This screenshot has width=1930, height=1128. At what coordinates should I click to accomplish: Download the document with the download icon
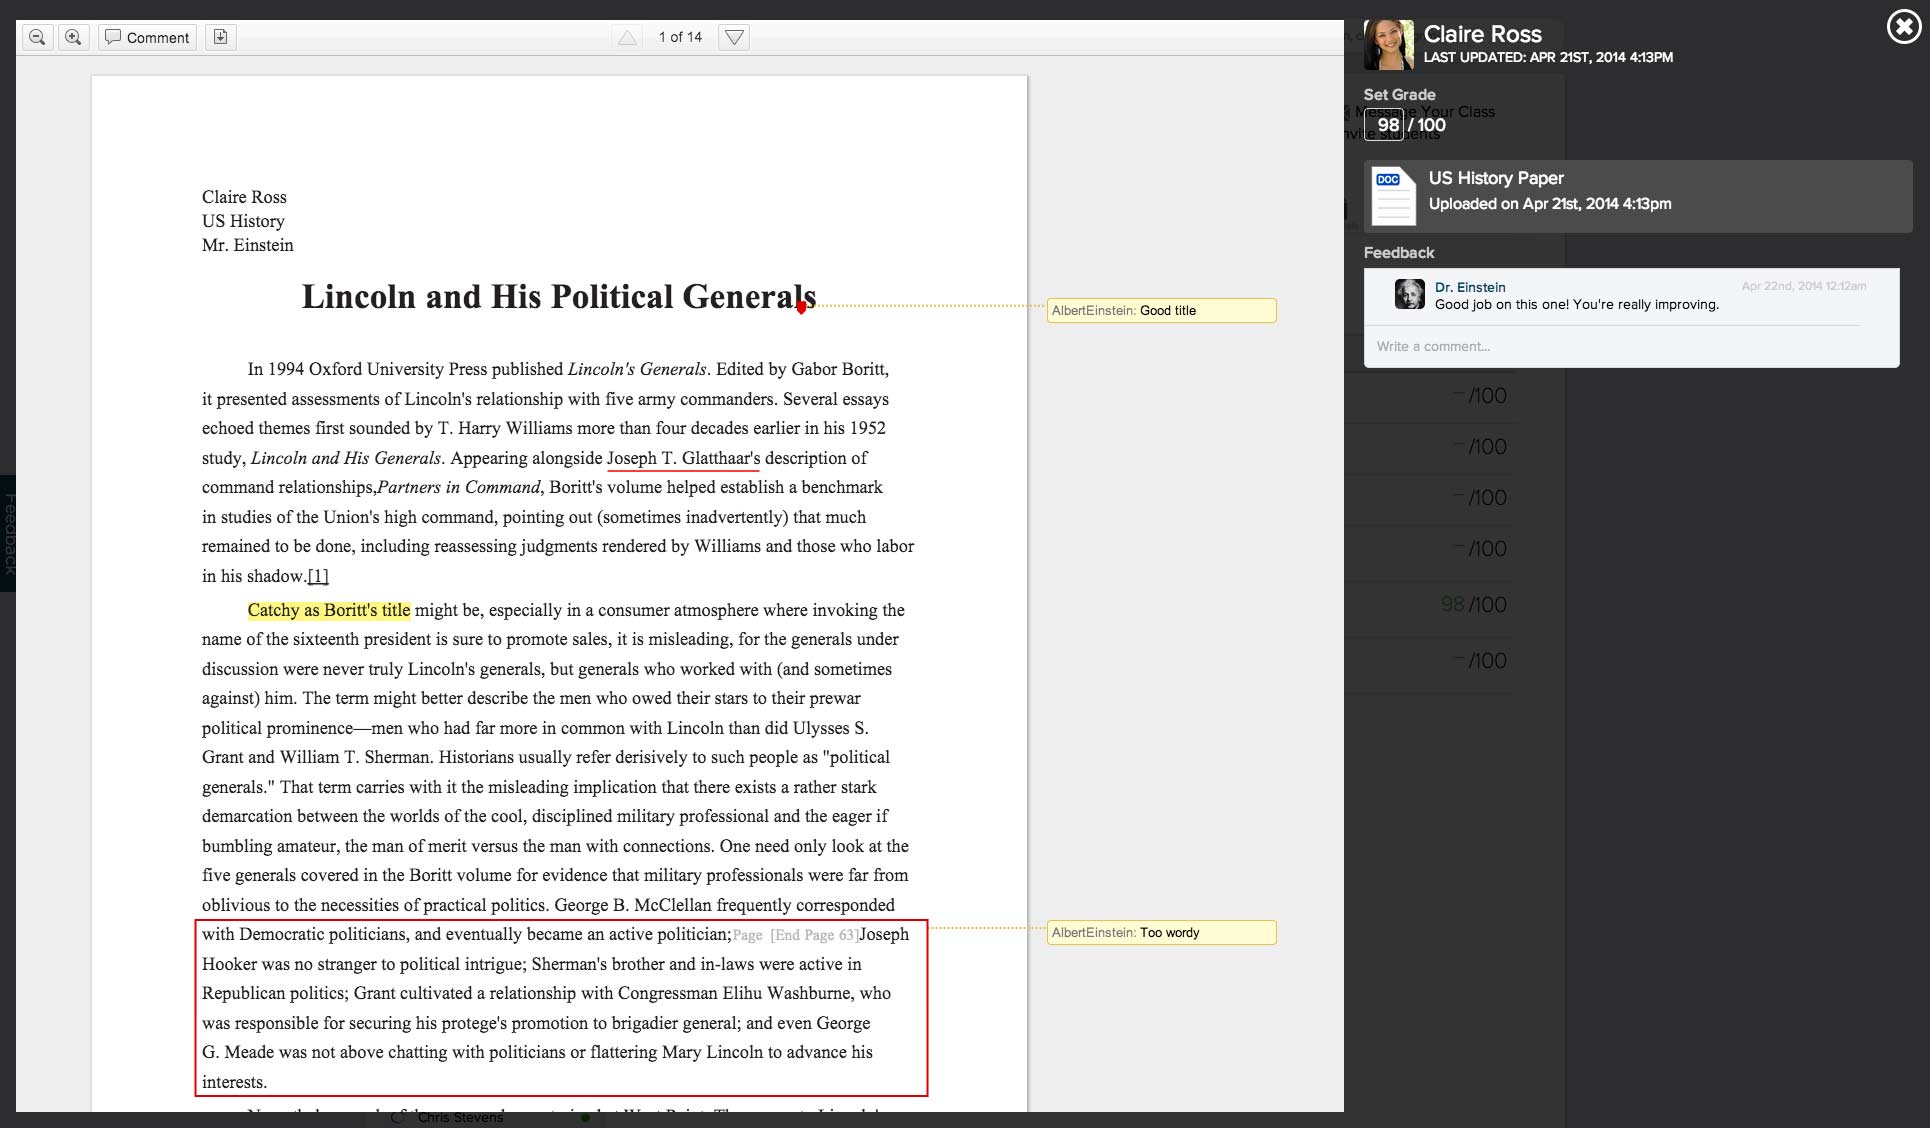pos(221,37)
